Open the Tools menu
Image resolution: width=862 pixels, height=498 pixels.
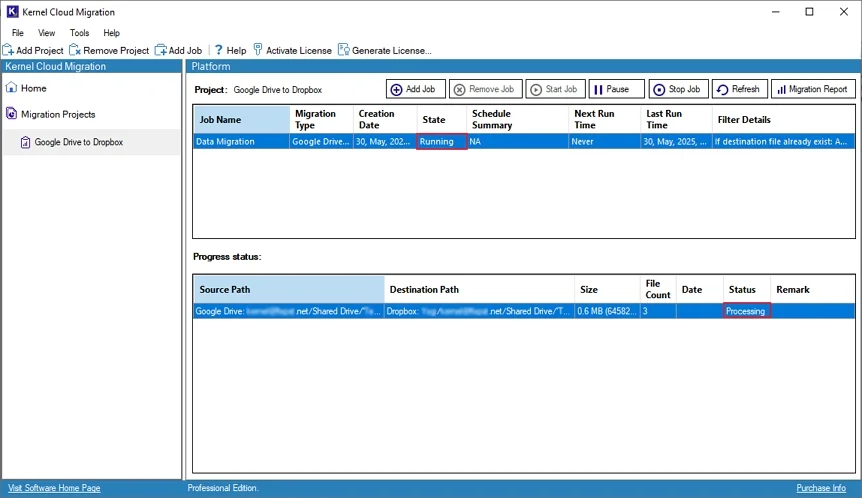(x=79, y=33)
